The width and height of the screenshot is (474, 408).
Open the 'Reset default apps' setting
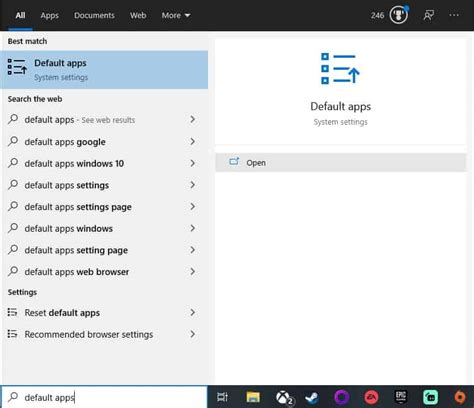(62, 313)
